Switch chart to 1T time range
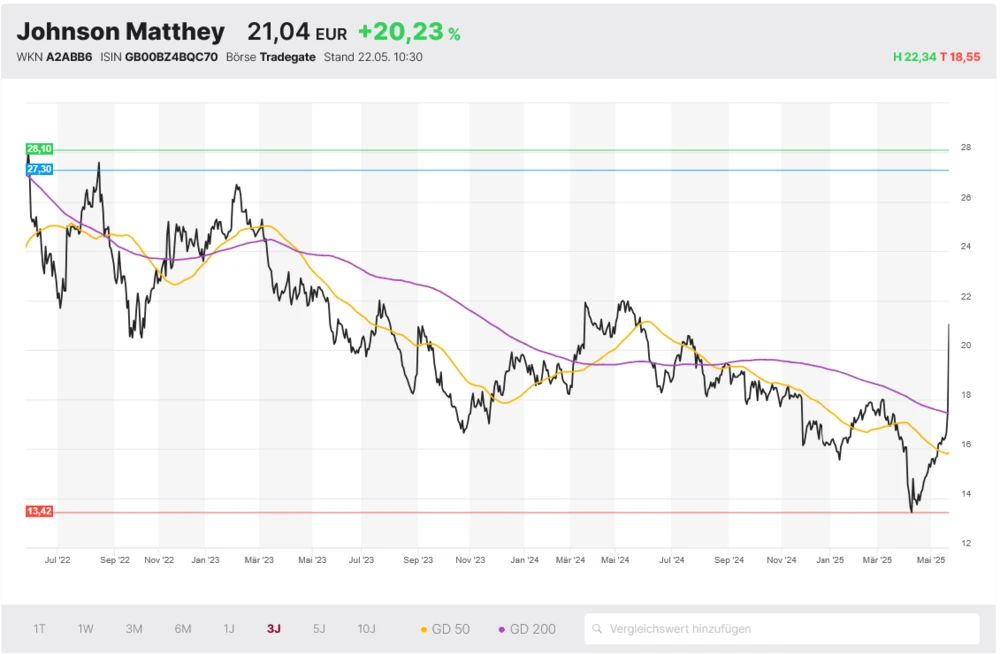The height and width of the screenshot is (654, 1000). click(x=39, y=629)
